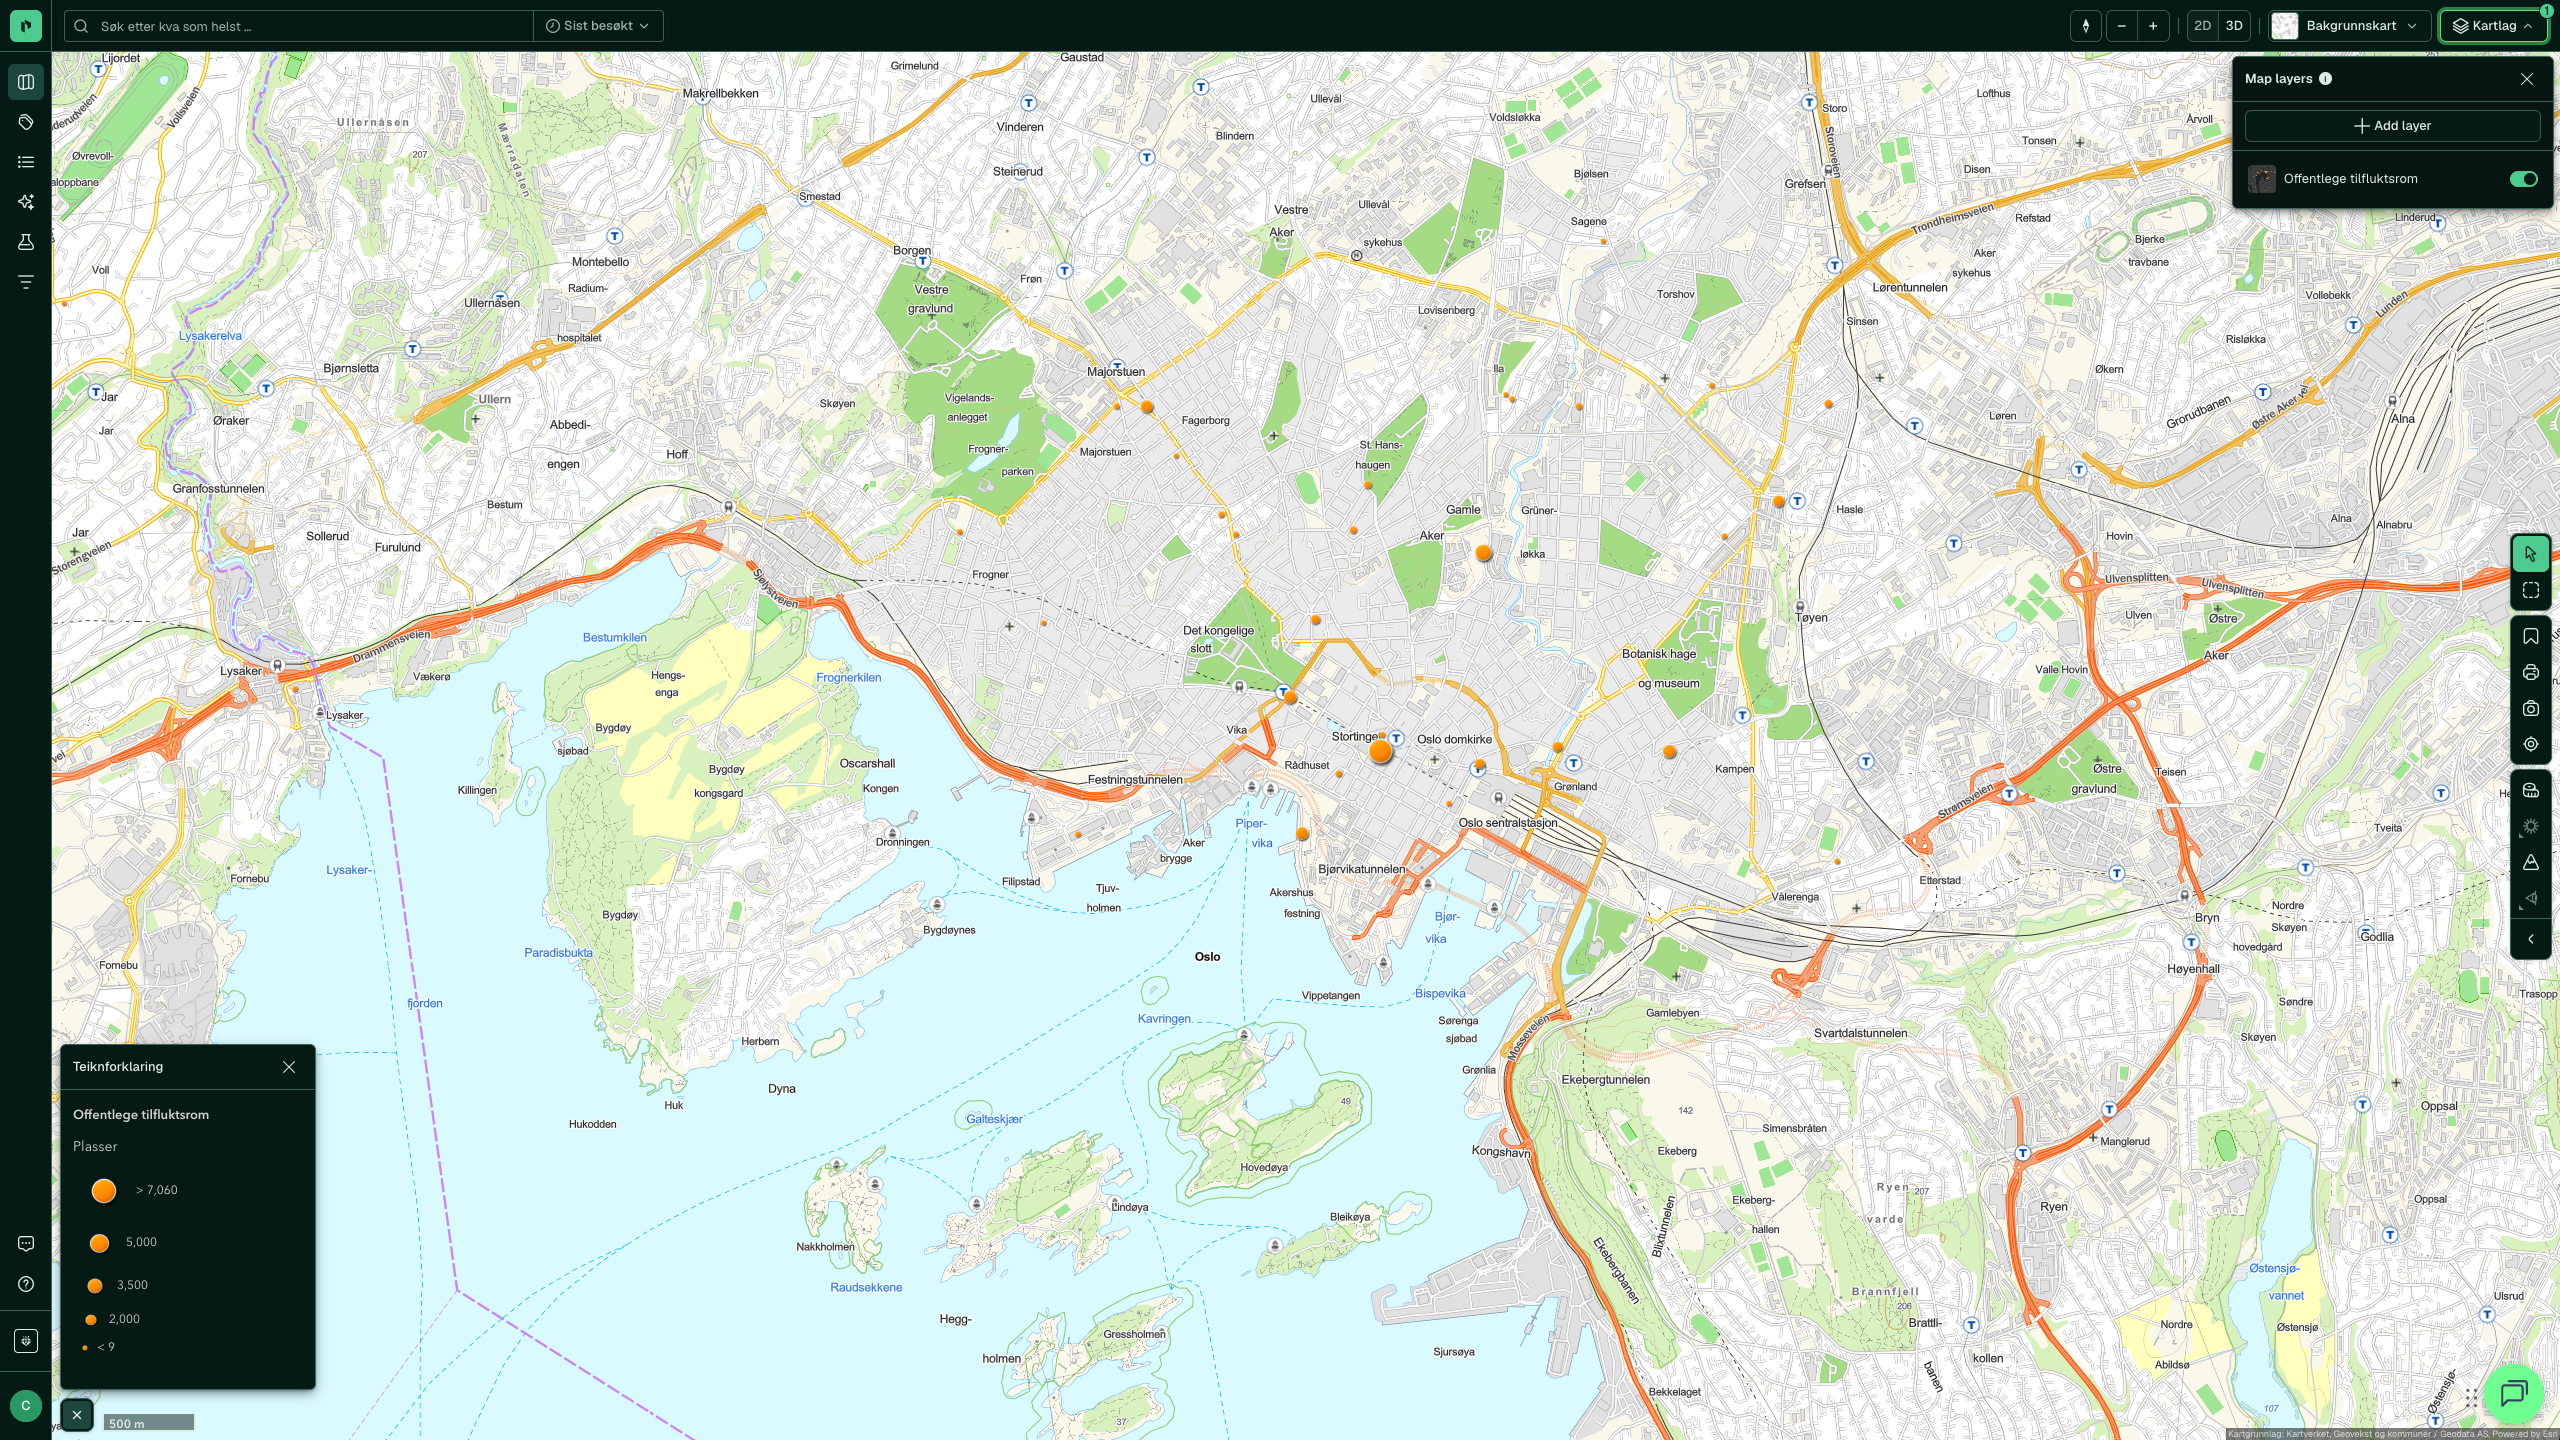The image size is (2560, 1440).
Task: Open the filter lines sidebar icon
Action: (26, 282)
